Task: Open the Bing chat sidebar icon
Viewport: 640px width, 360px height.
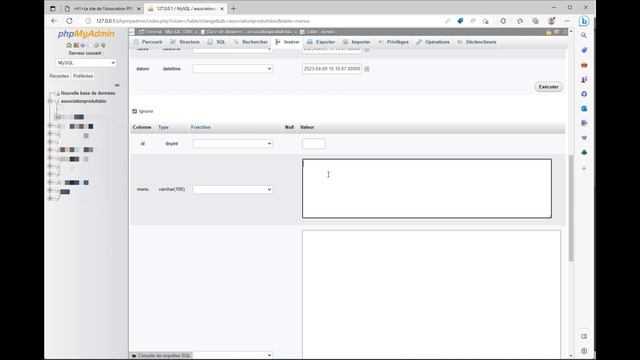Action: pyautogui.click(x=584, y=21)
